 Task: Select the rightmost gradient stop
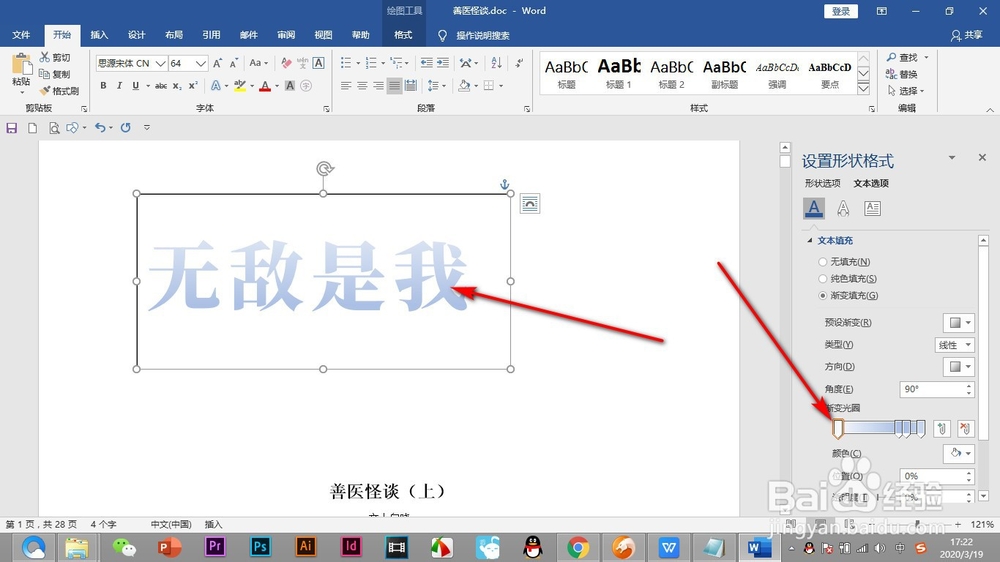pyautogui.click(x=921, y=429)
